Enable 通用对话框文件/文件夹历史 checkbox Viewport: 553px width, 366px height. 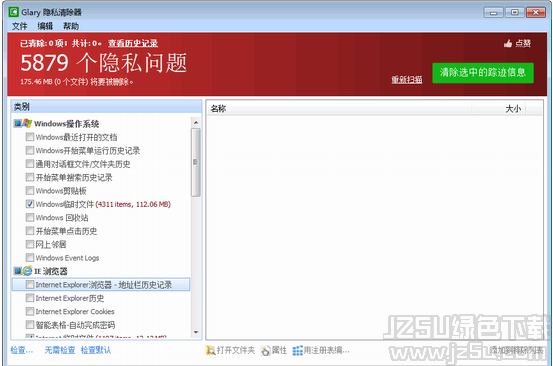pos(30,164)
